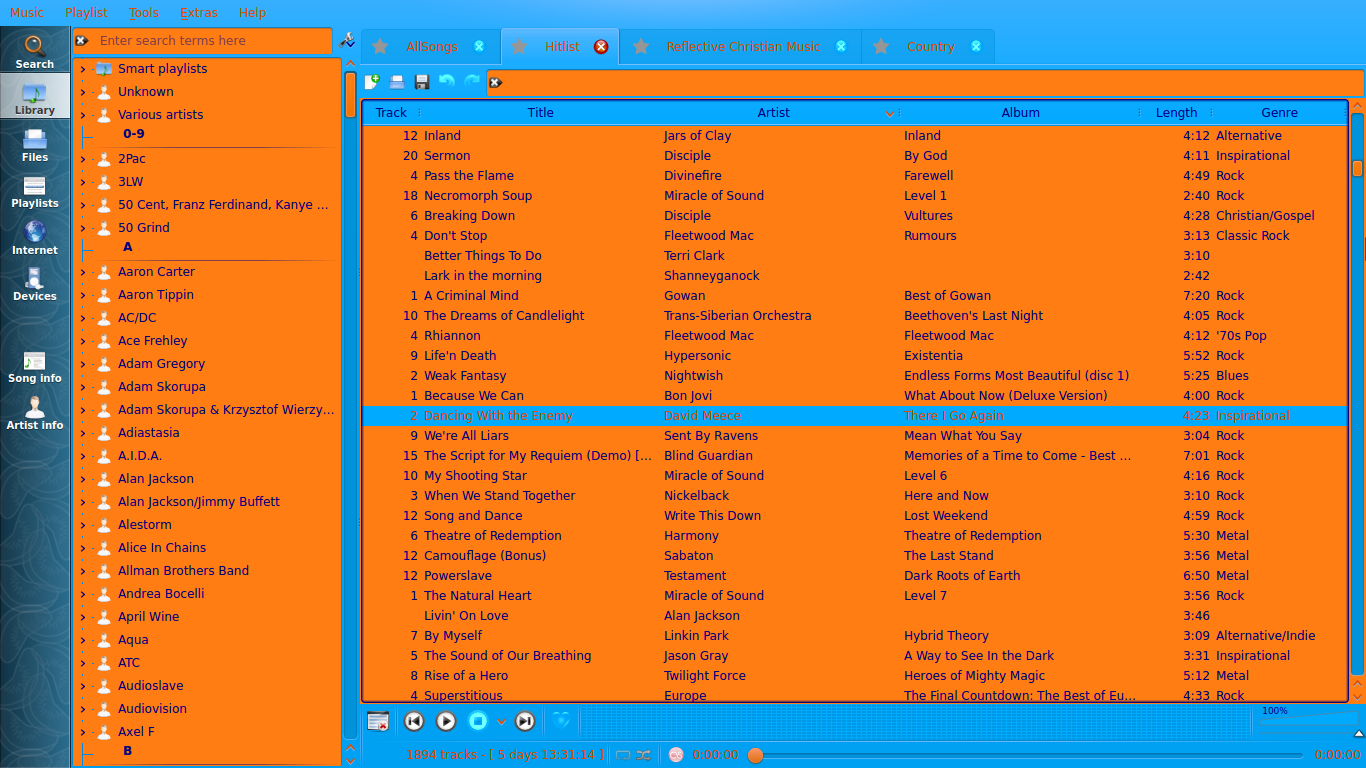The width and height of the screenshot is (1366, 768).
Task: Start playback with the play button
Action: [446, 721]
